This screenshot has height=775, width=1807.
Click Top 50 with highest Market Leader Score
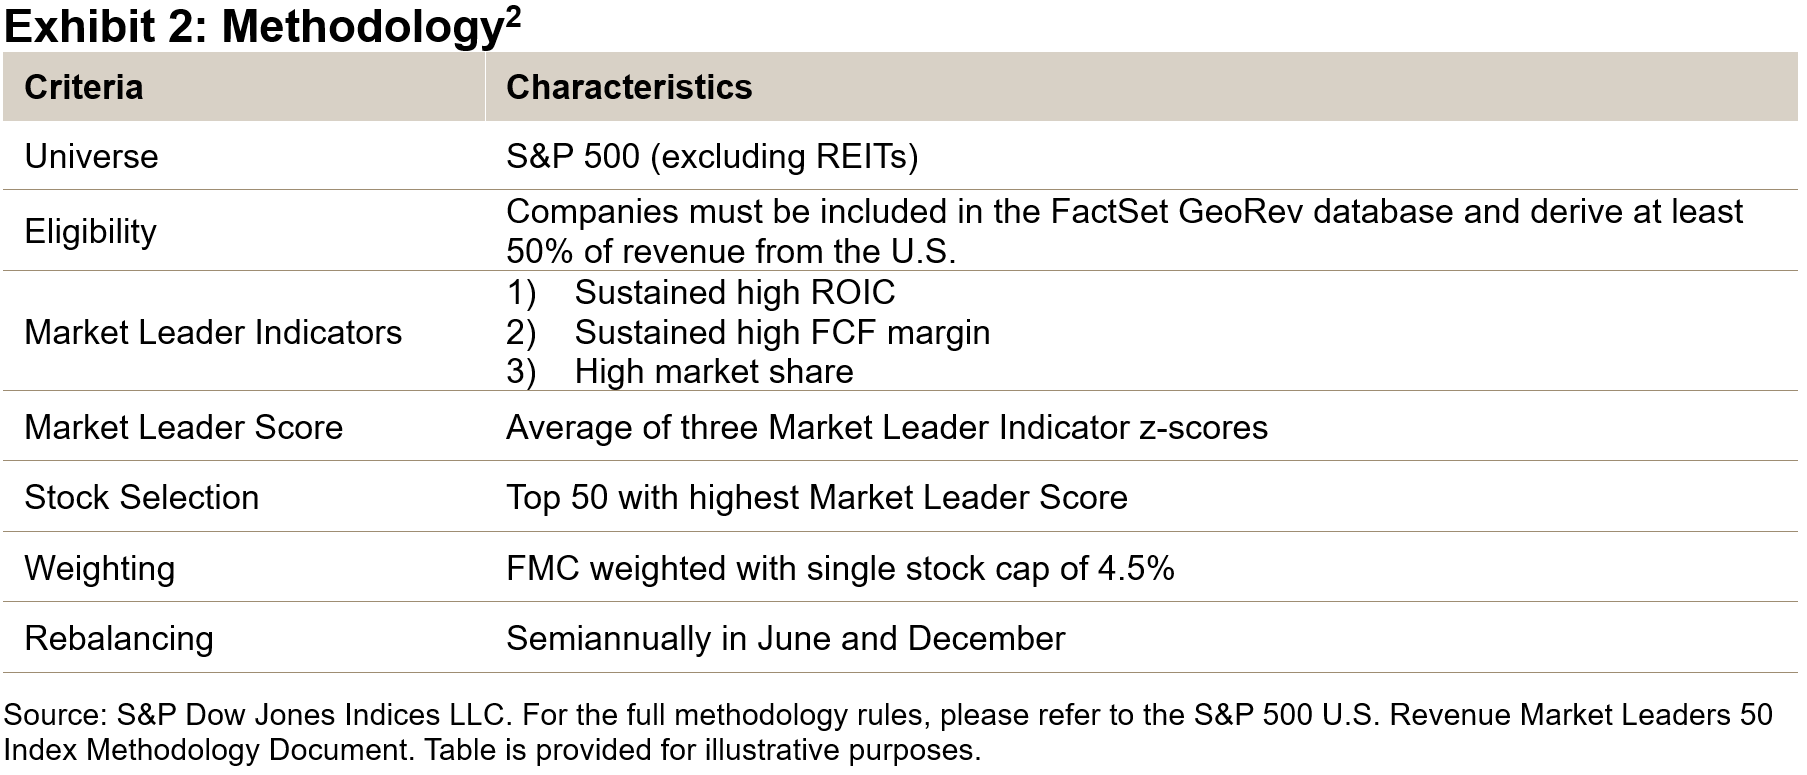pyautogui.click(x=816, y=498)
